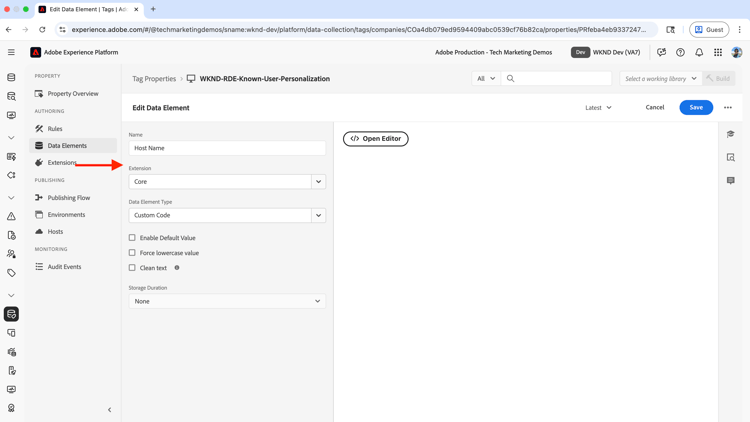Select Data Elements in sidebar
Screen dimensions: 750x422
click(x=73, y=145)
